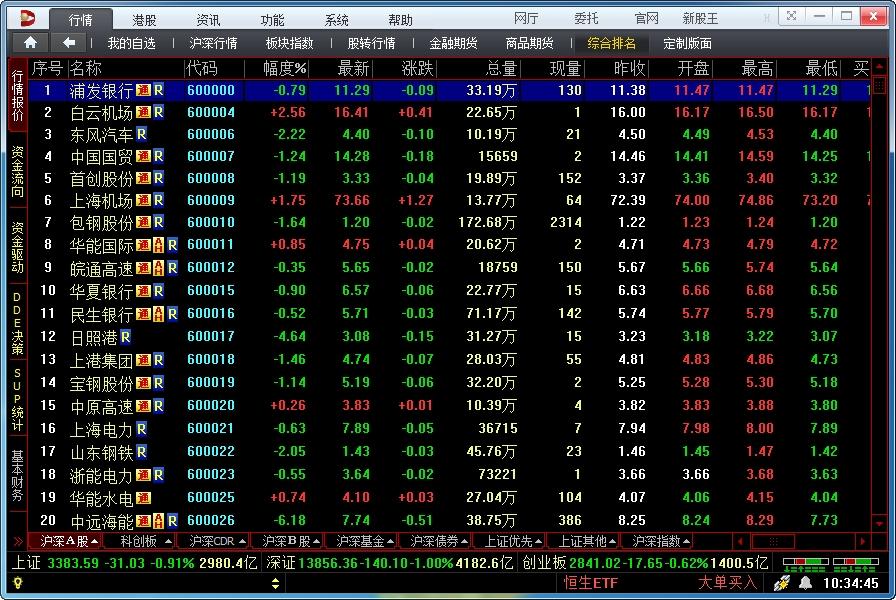The image size is (896, 600).
Task: Click the lightbulb icon in status bar
Action: click(x=18, y=583)
